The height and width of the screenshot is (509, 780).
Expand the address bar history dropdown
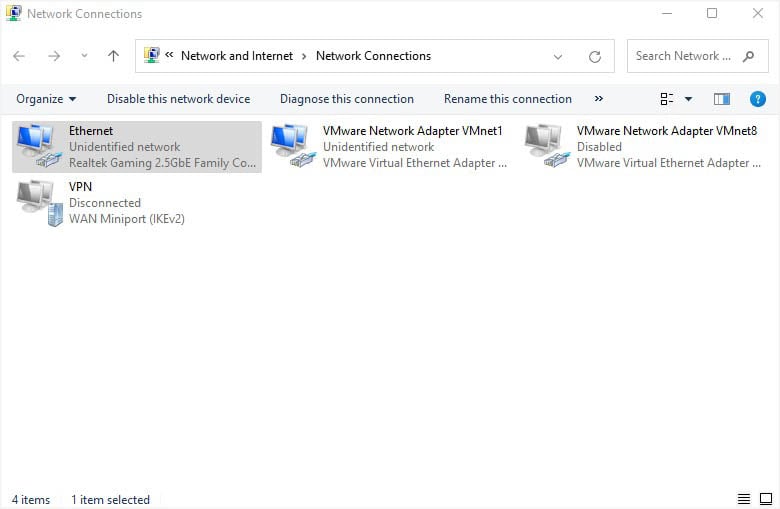pos(558,56)
